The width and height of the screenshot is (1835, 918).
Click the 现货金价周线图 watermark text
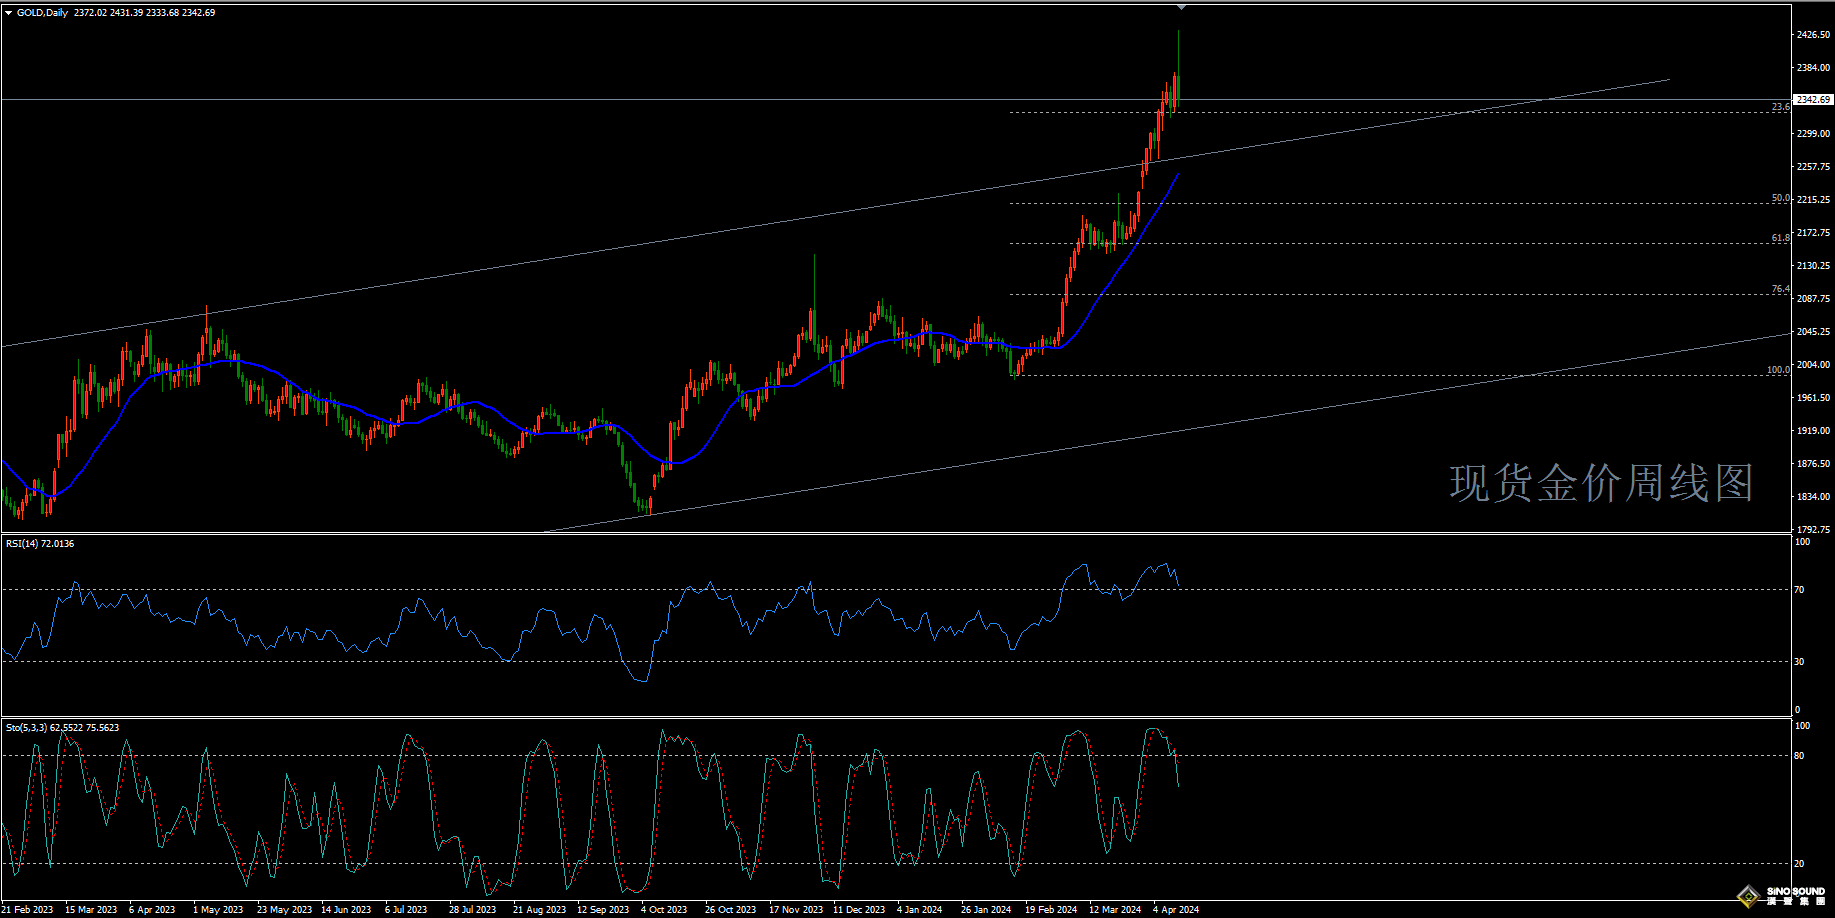1601,484
